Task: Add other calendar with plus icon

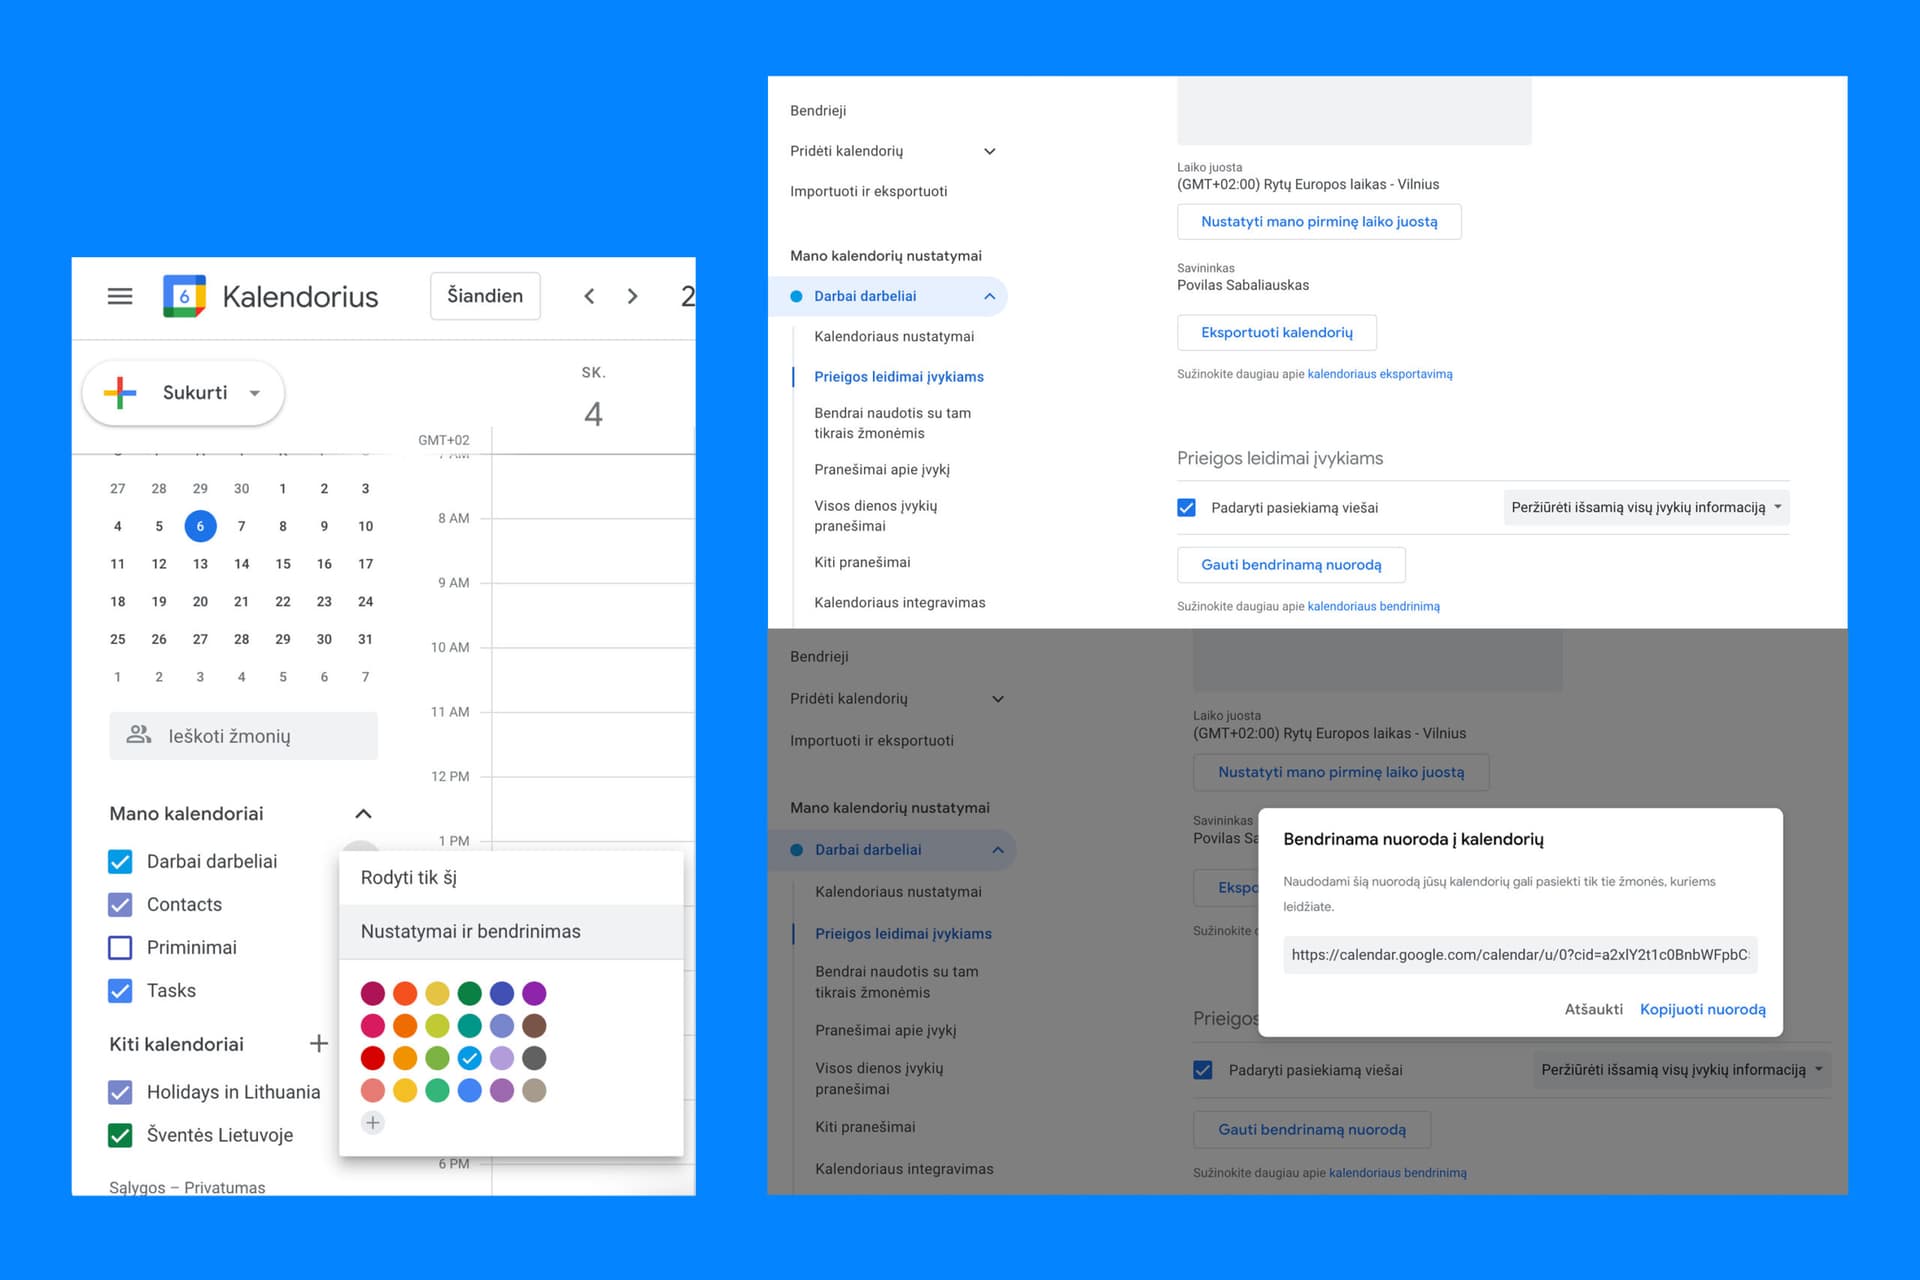Action: pos(319,1043)
